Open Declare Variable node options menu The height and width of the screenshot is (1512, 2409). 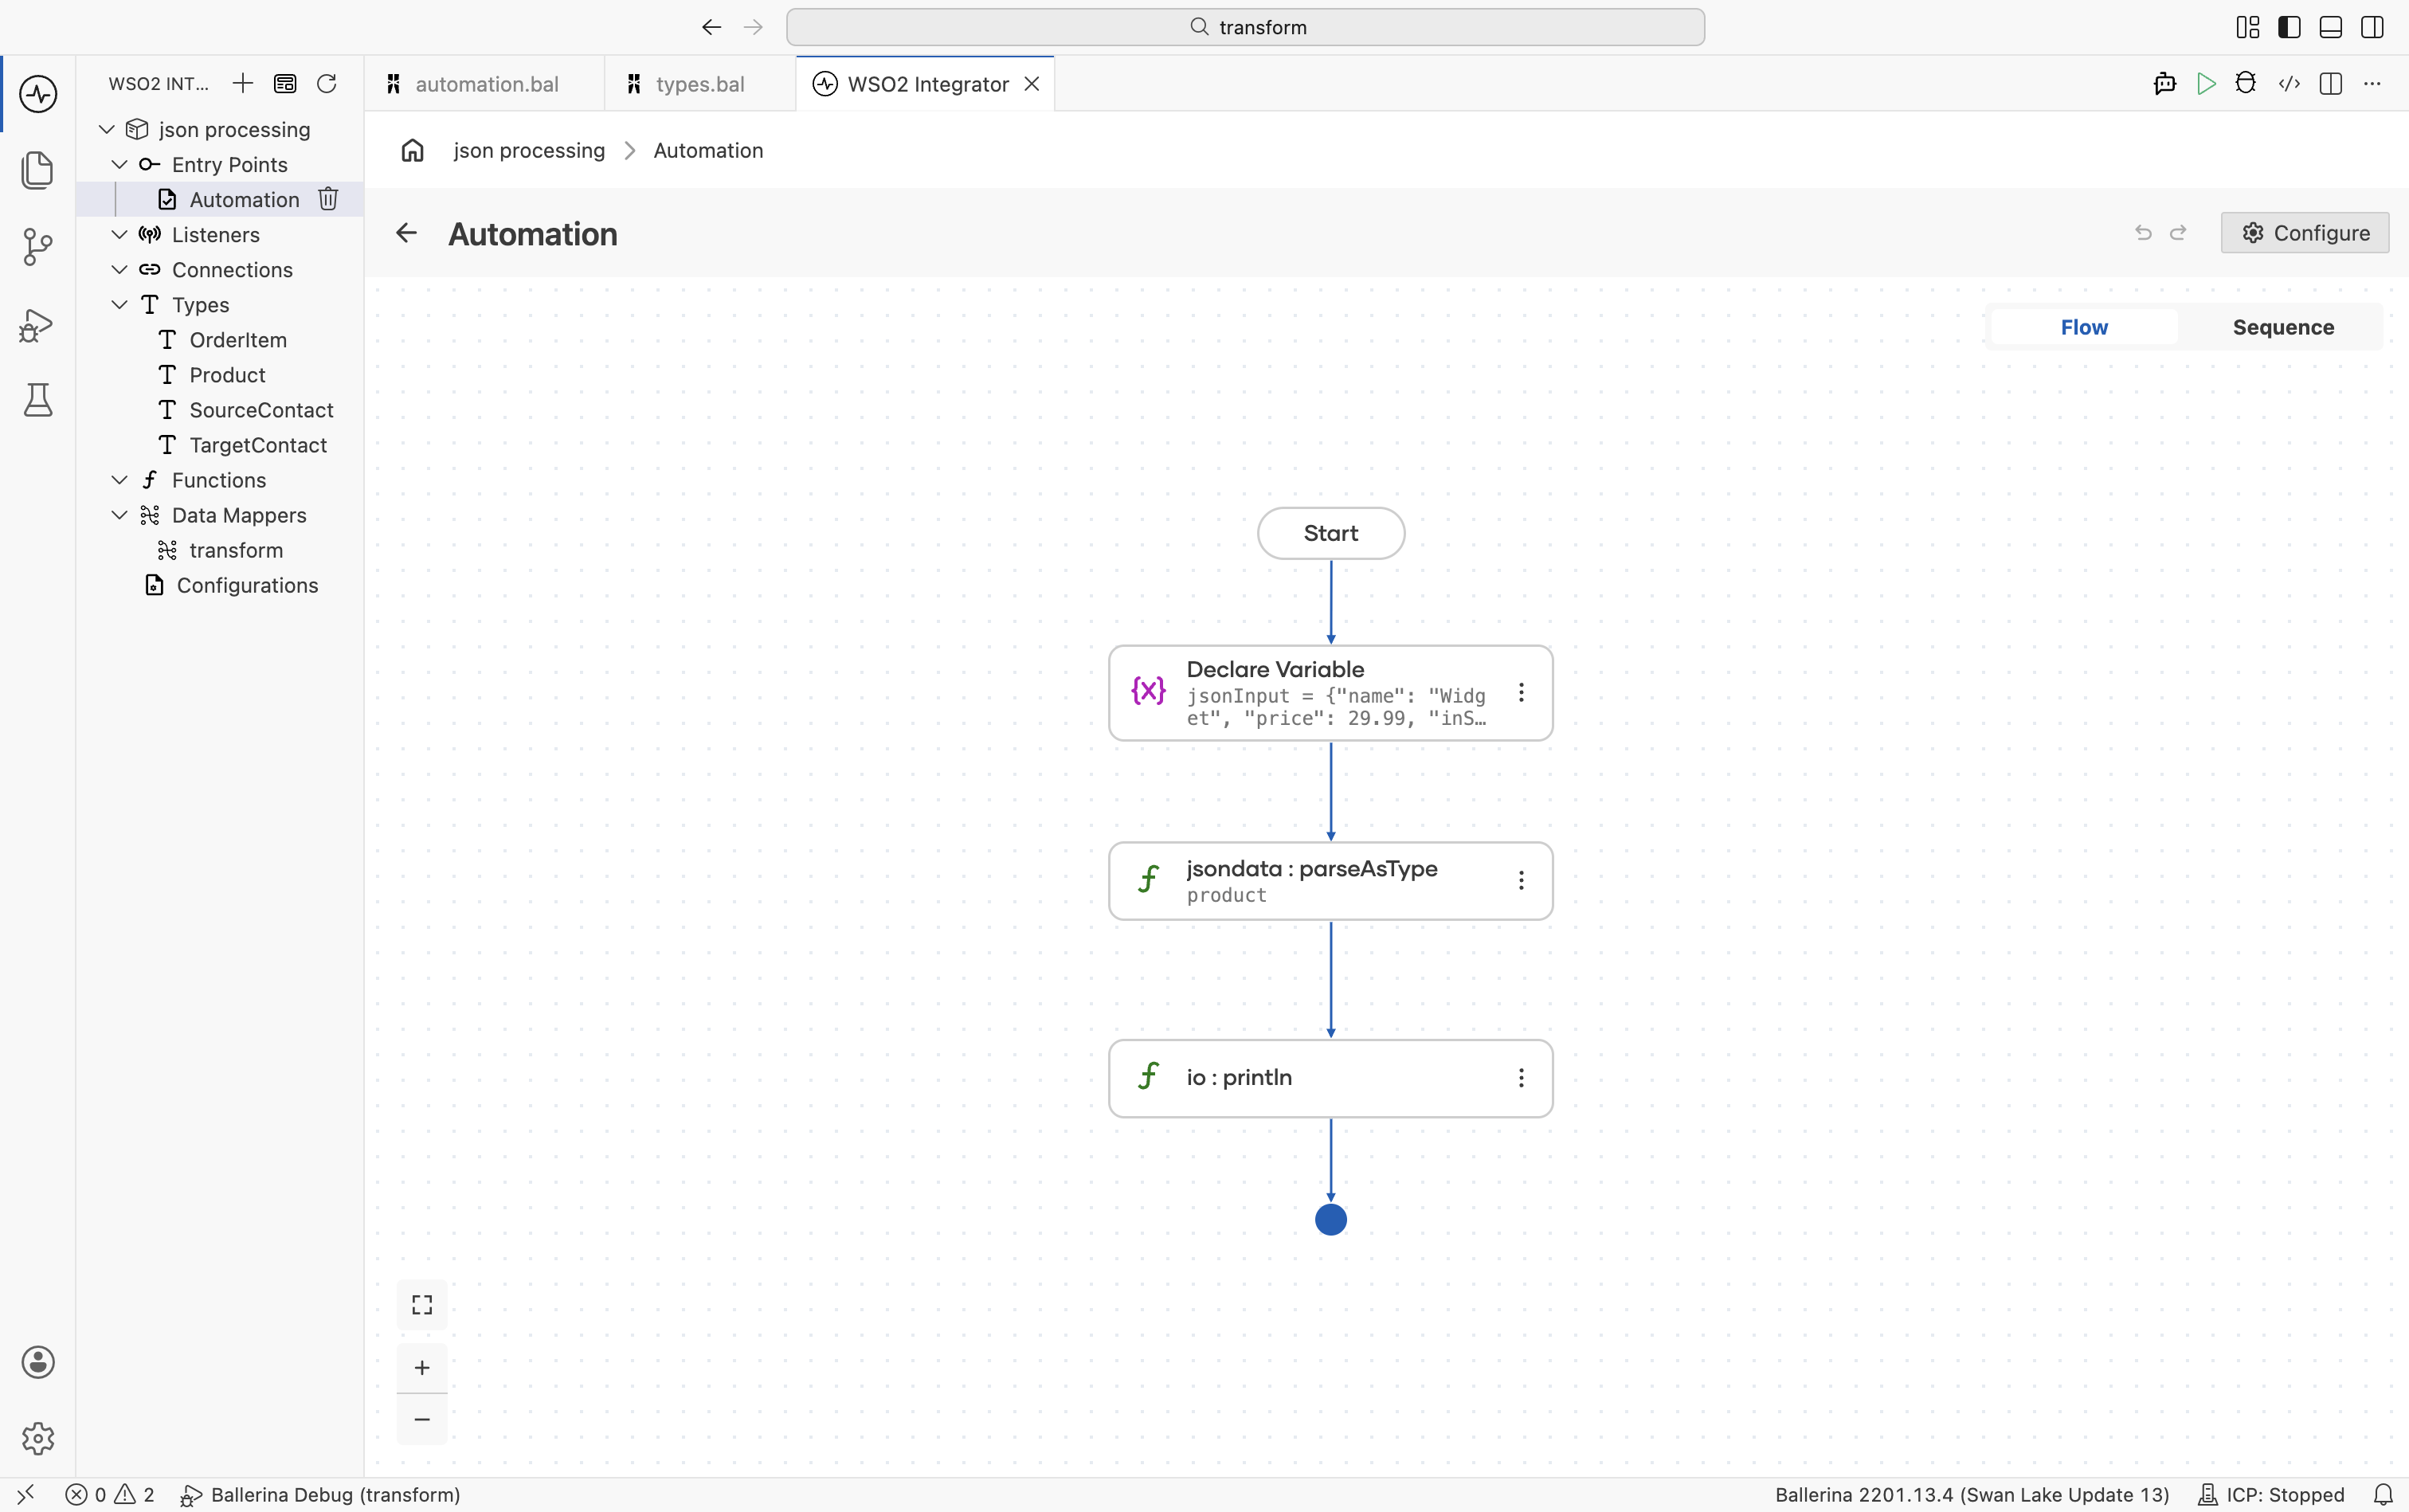click(1521, 692)
